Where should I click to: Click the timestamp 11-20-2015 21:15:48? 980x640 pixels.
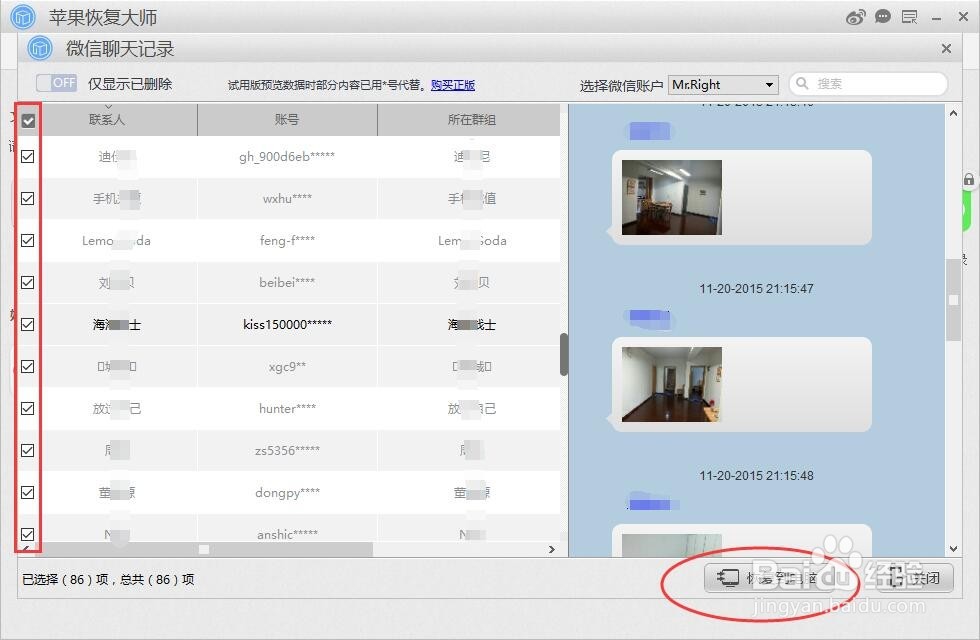(x=756, y=476)
